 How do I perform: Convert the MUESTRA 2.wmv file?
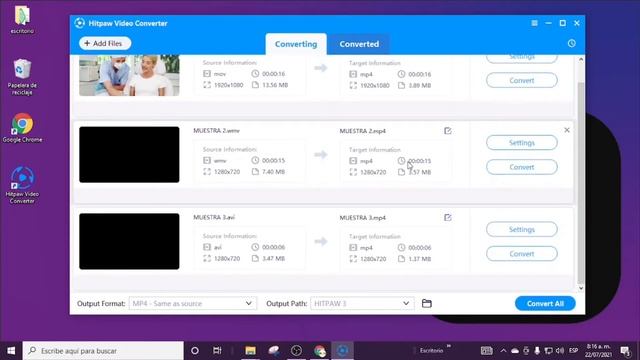pyautogui.click(x=522, y=167)
